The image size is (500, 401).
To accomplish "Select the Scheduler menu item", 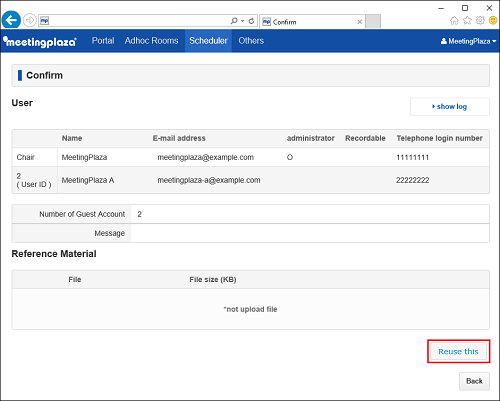I will (x=208, y=41).
